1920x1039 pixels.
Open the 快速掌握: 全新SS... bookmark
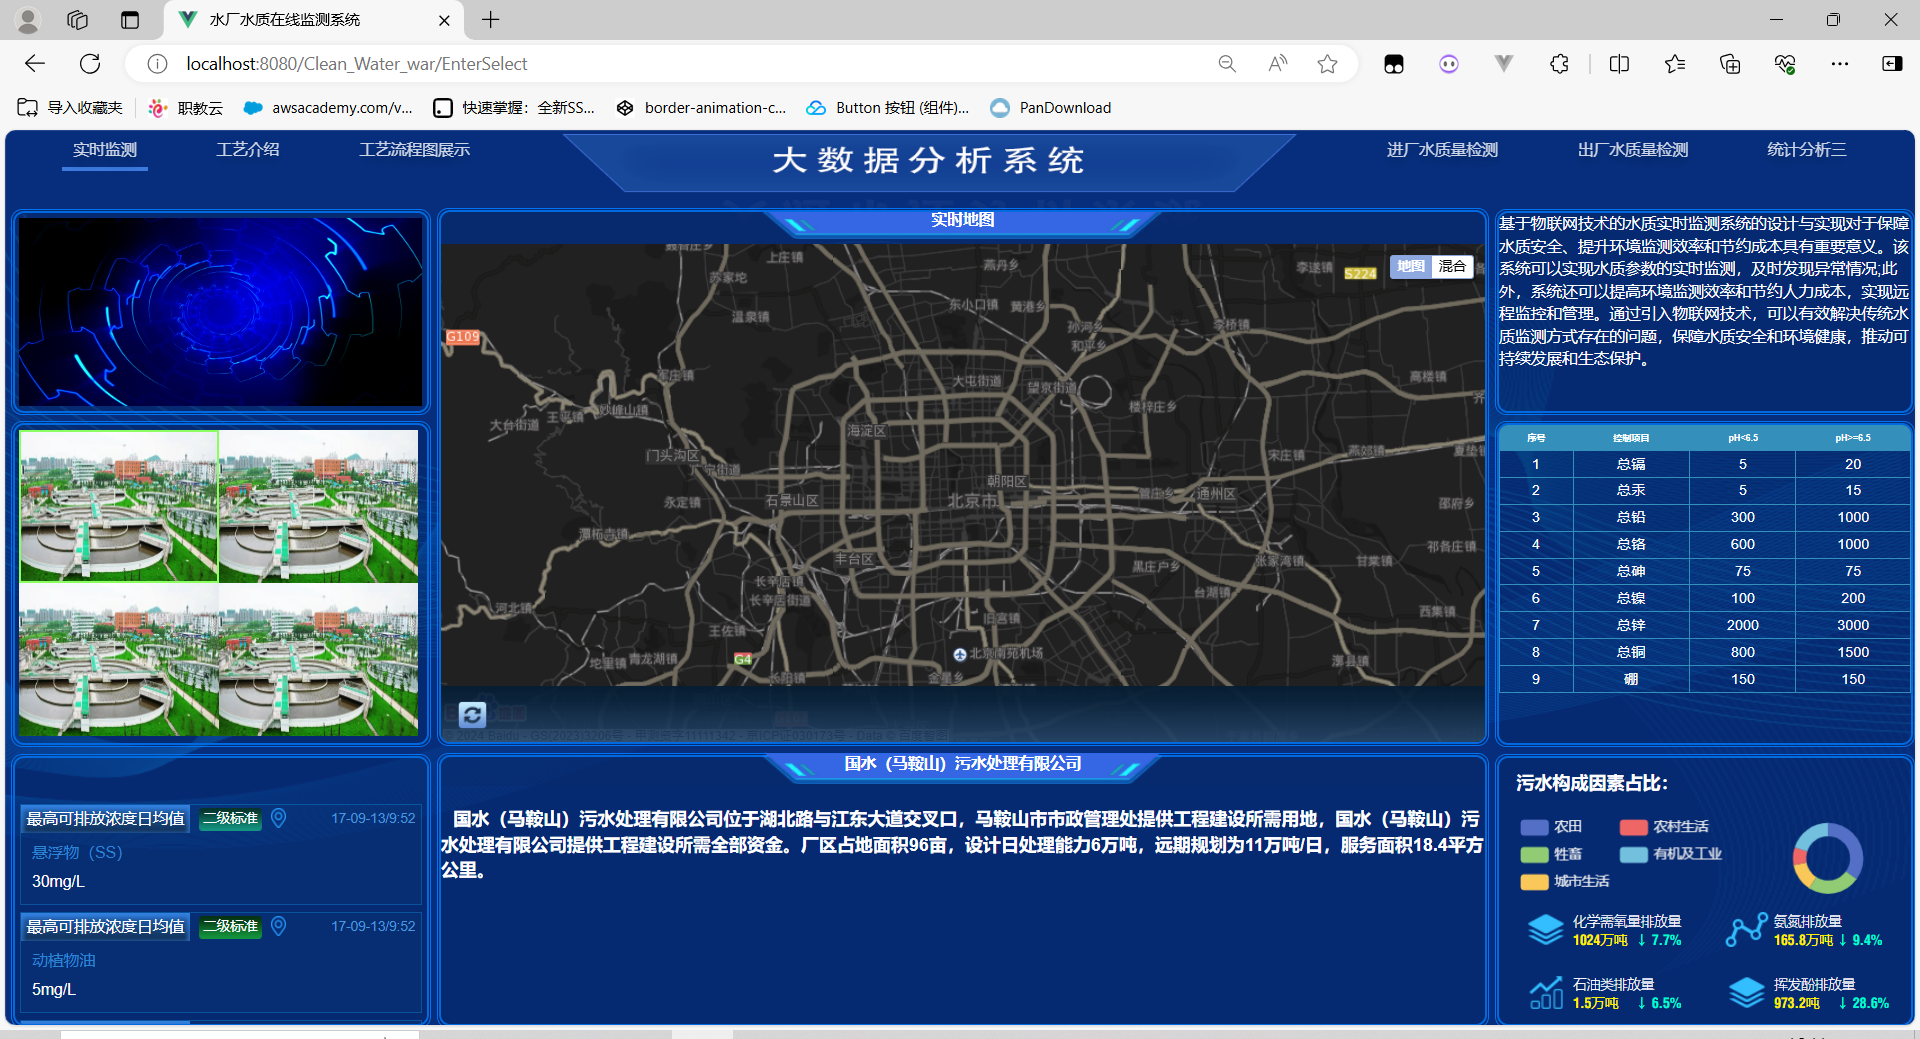point(514,108)
